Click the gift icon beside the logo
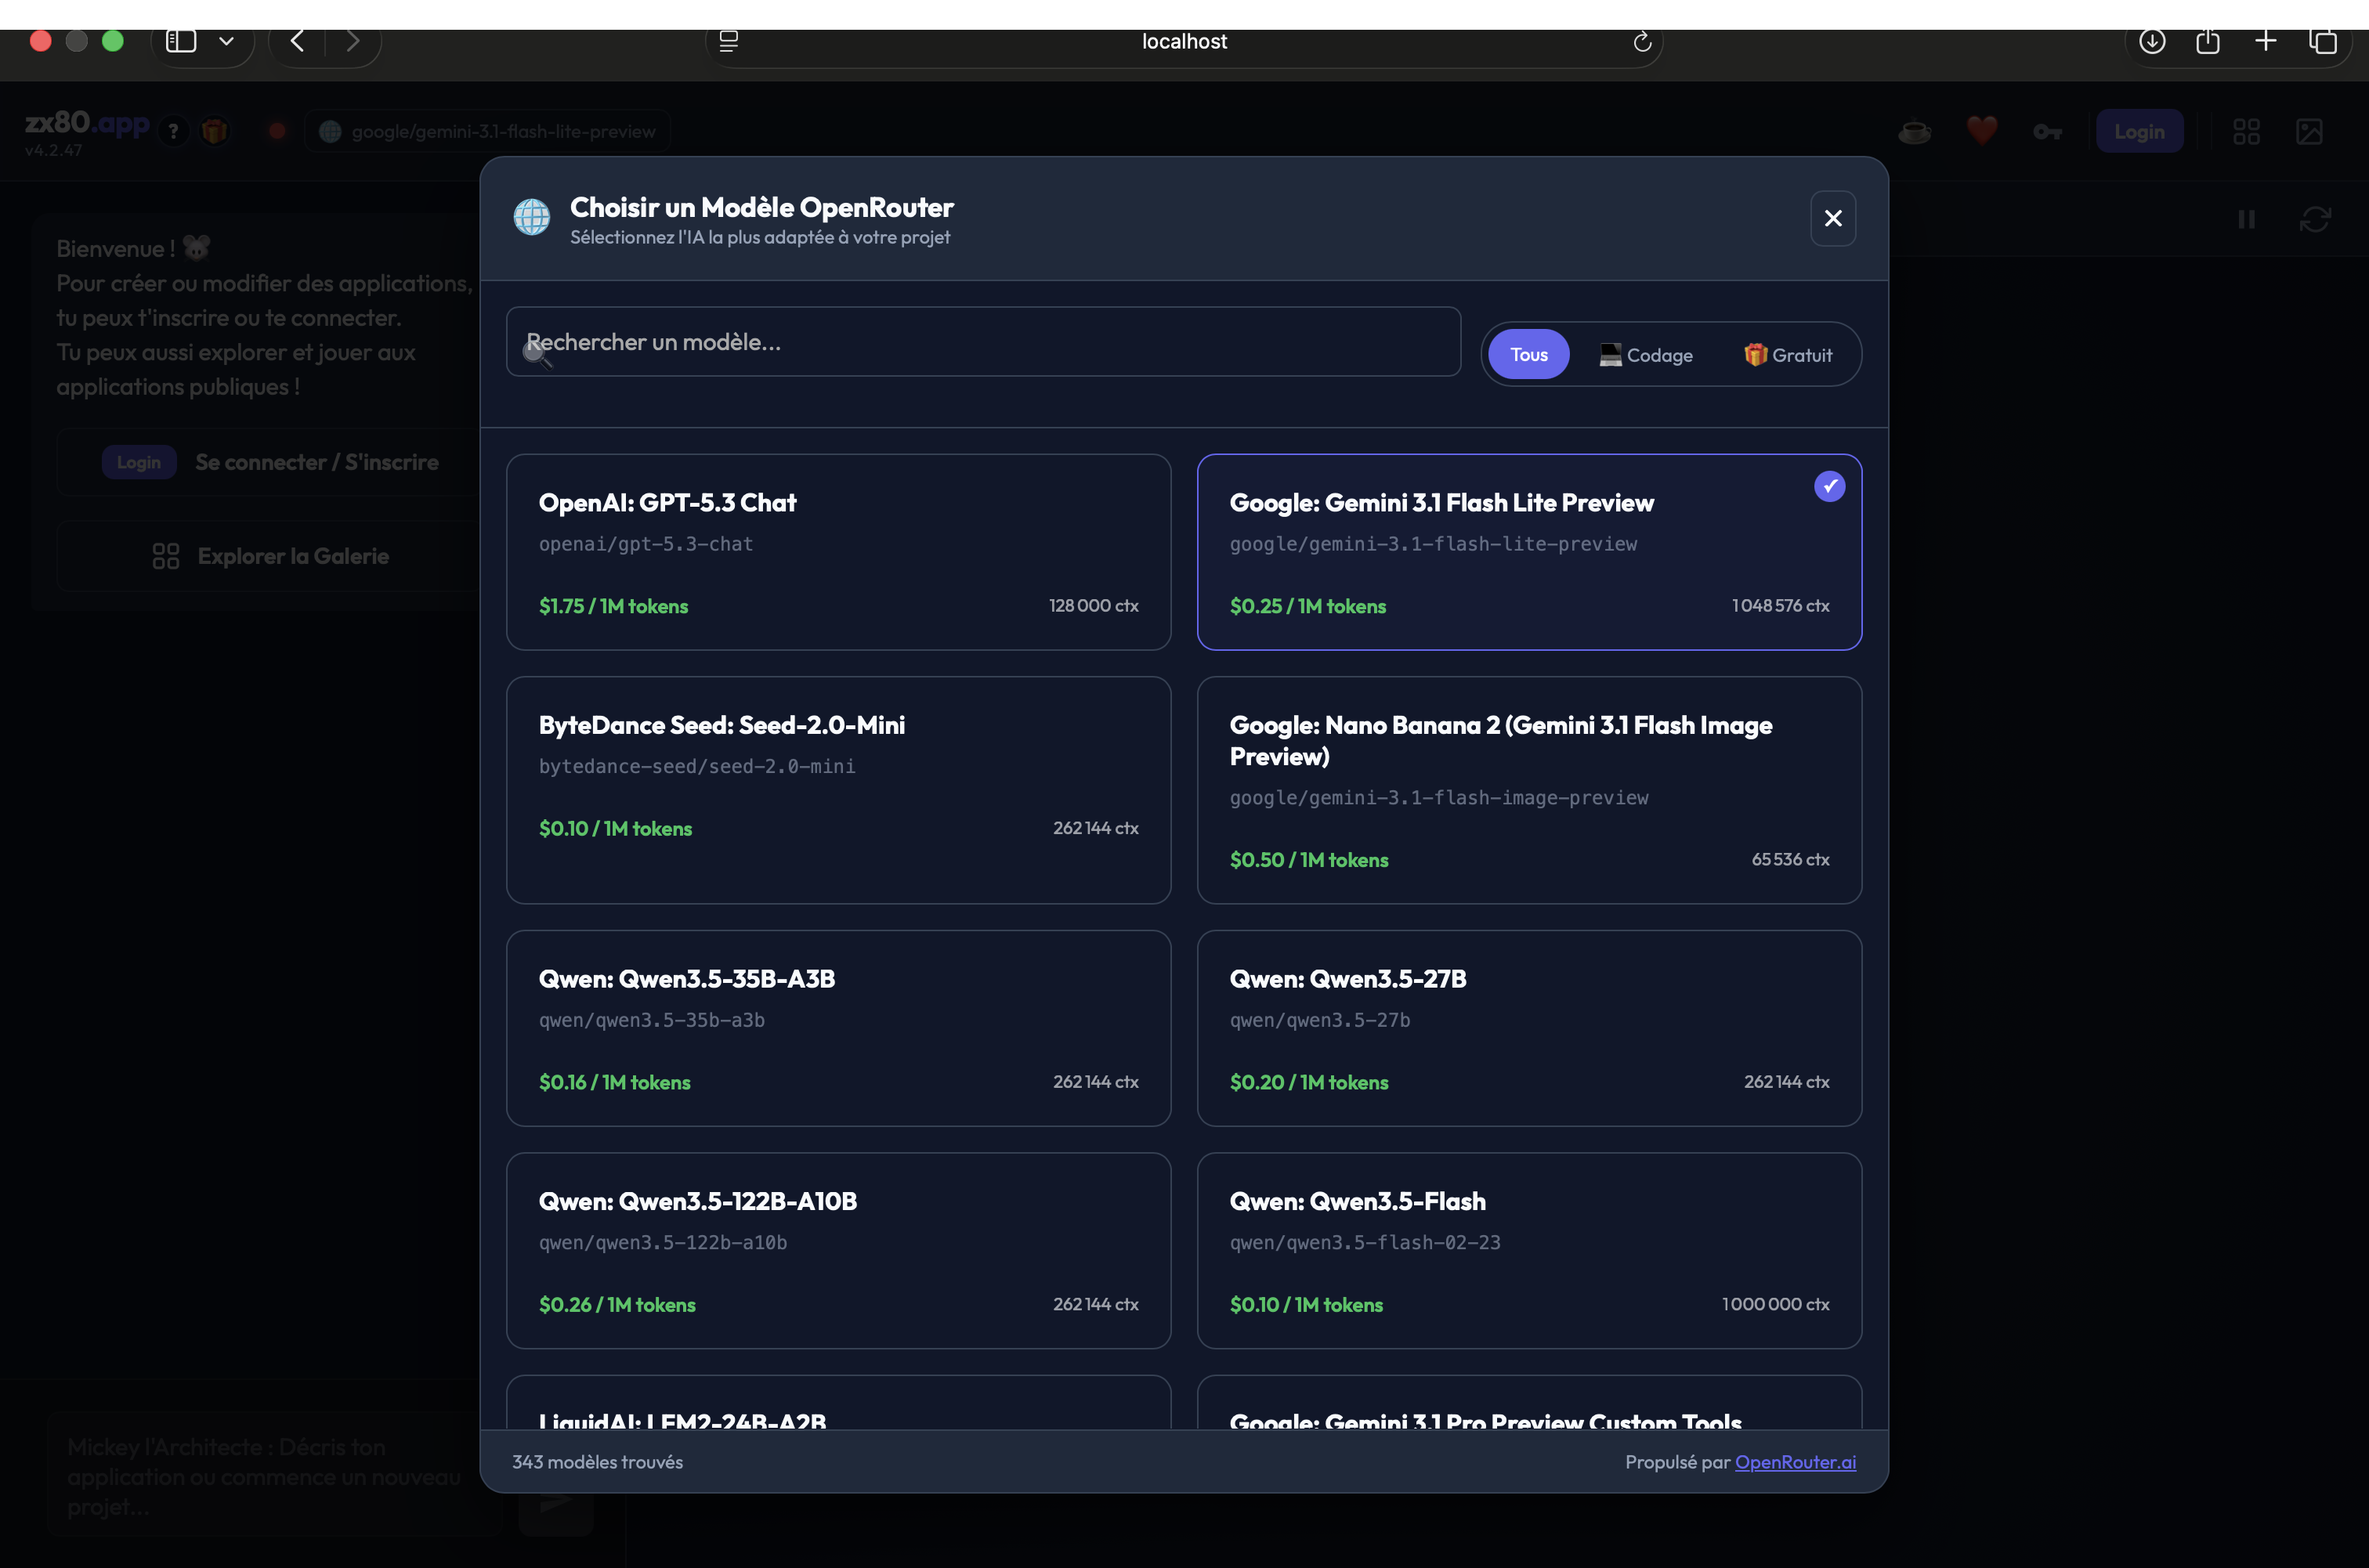2369x1568 pixels. click(214, 131)
